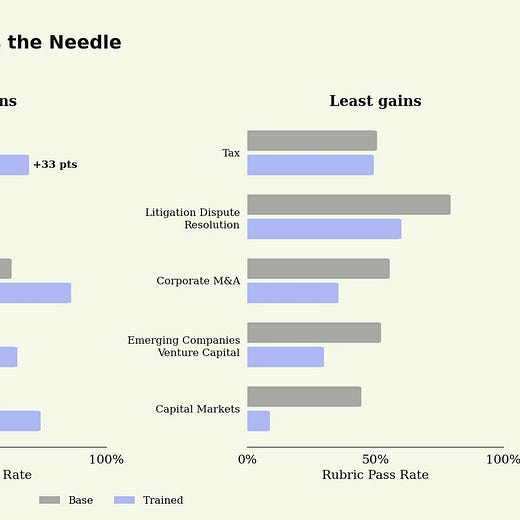Select the Tax base gray bar
The height and width of the screenshot is (520, 520).
click(312, 141)
